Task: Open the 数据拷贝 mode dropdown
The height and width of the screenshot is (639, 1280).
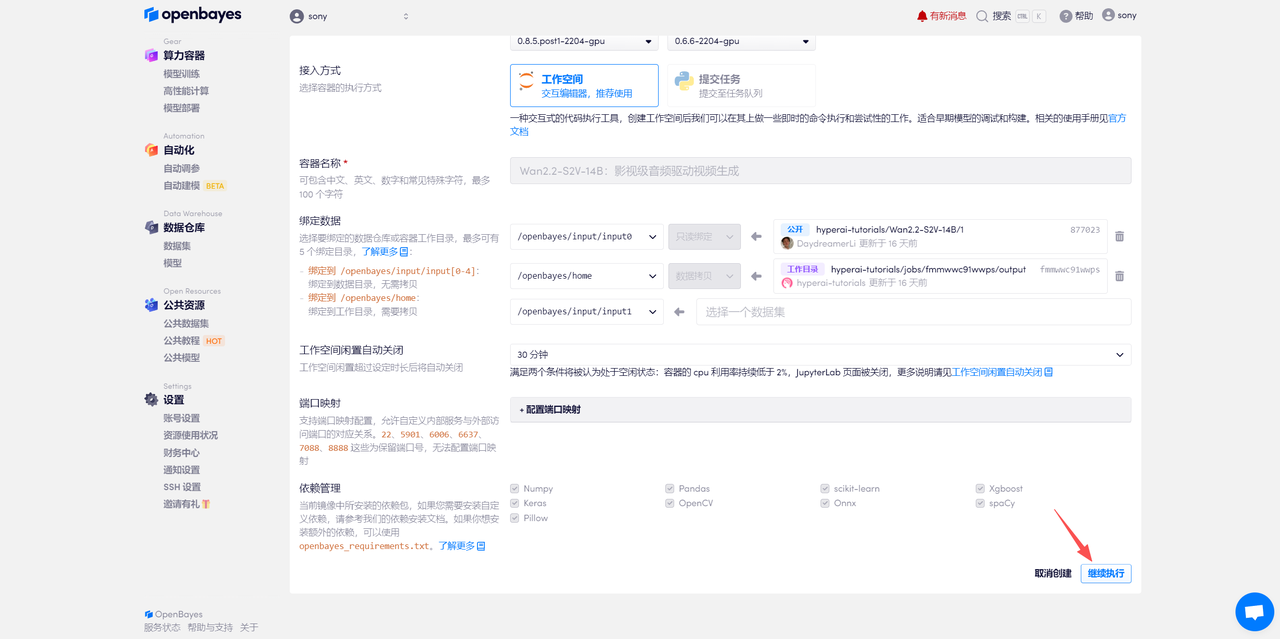Action: click(704, 276)
